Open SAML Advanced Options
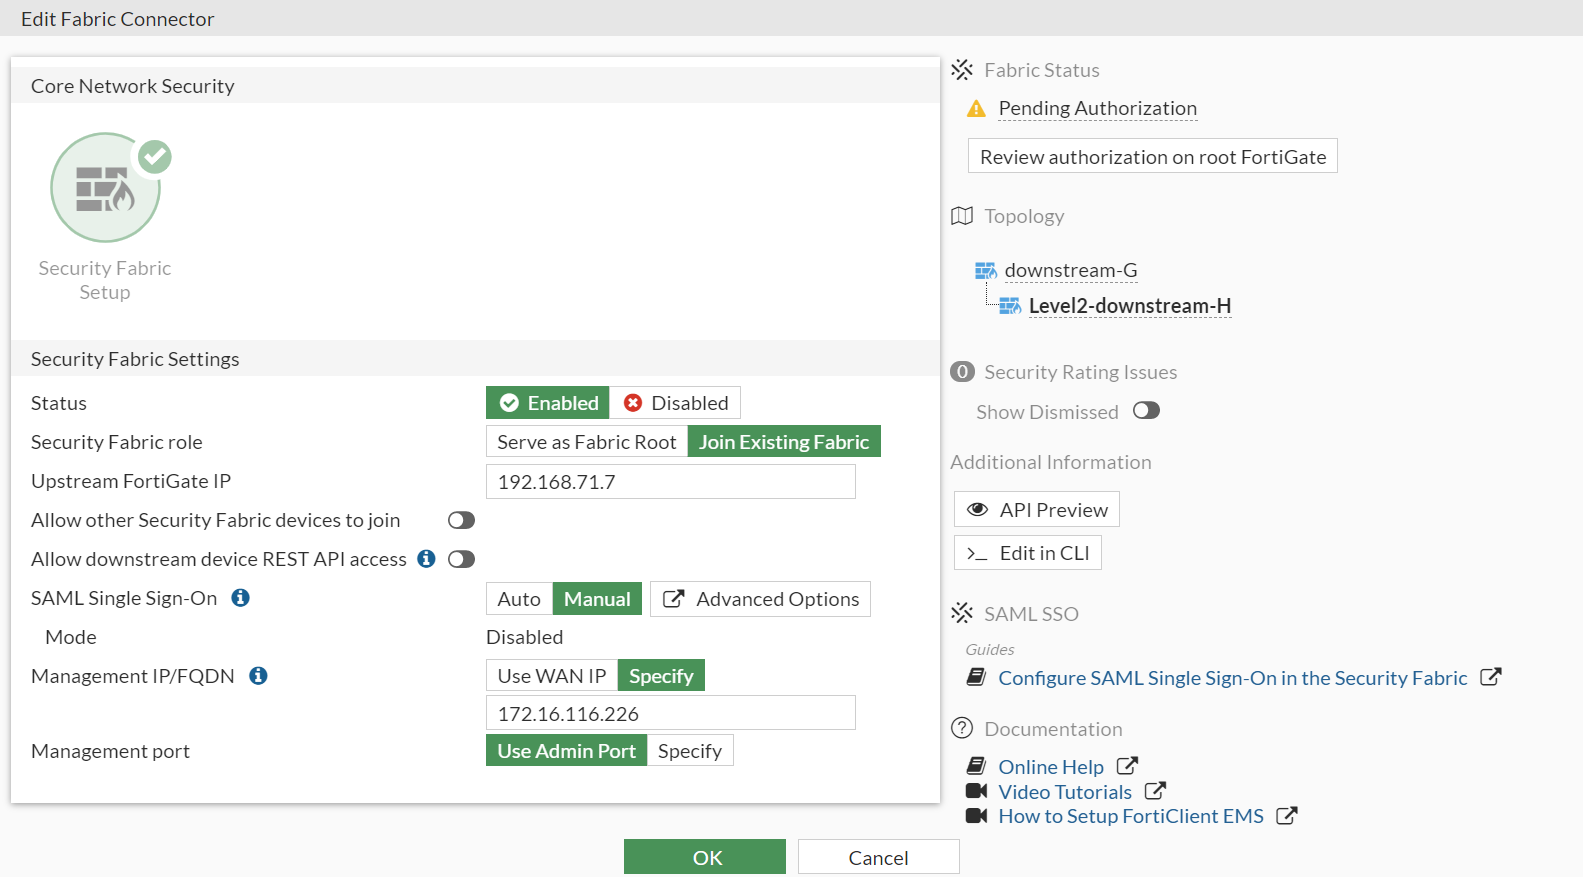This screenshot has width=1583, height=877. [x=760, y=599]
